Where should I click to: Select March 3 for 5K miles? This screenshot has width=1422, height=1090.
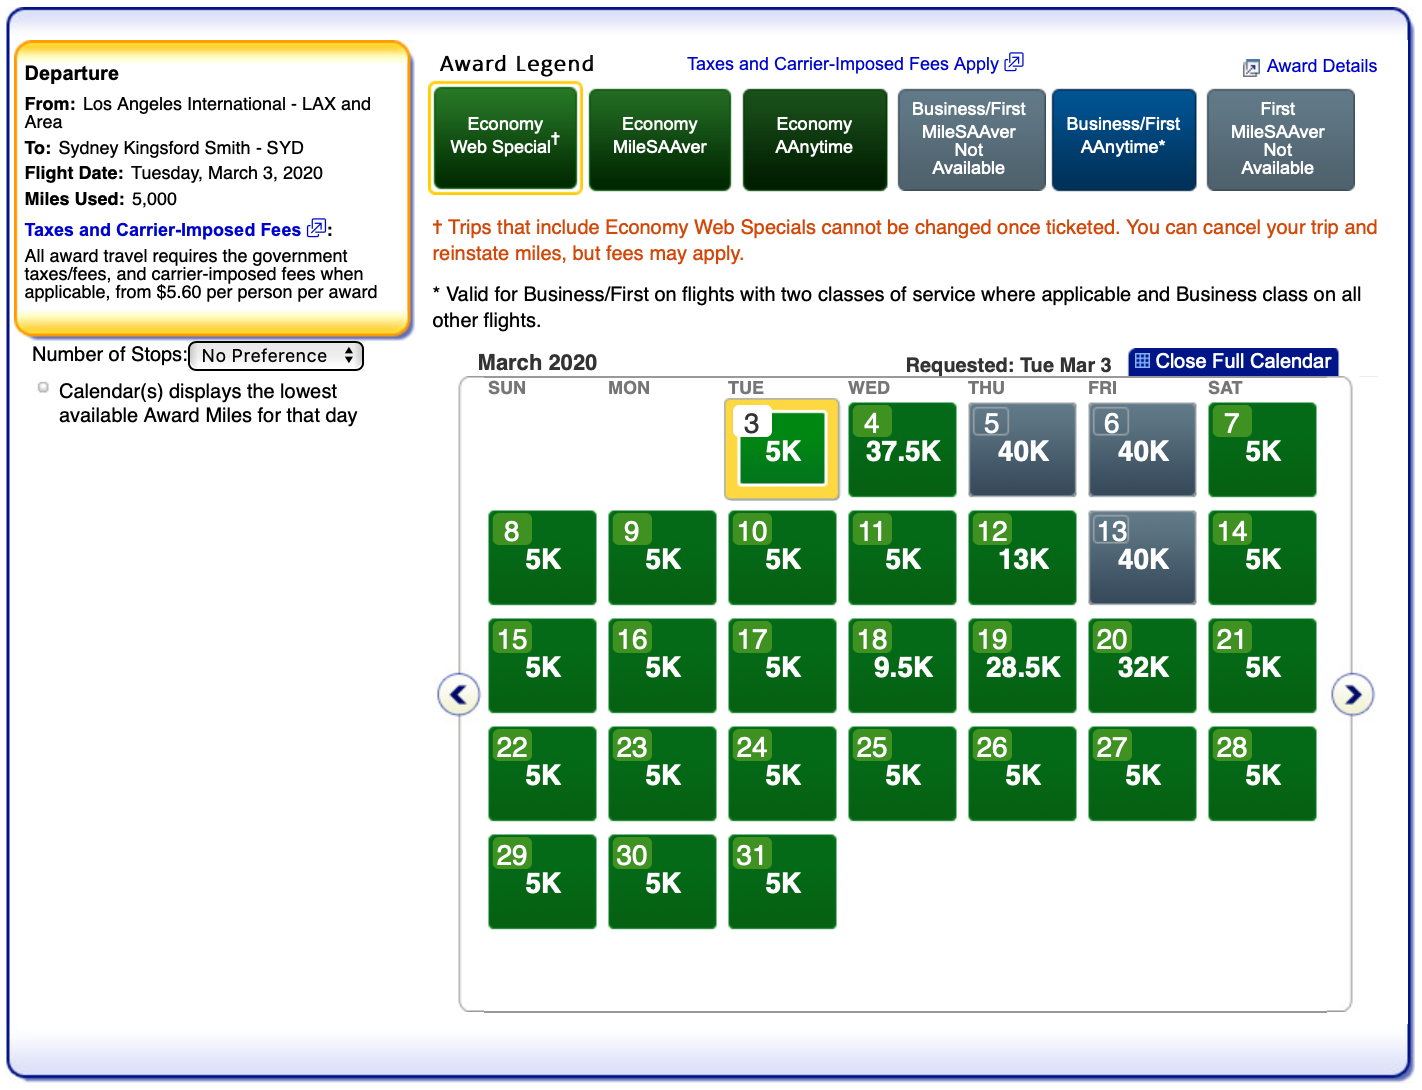point(782,449)
